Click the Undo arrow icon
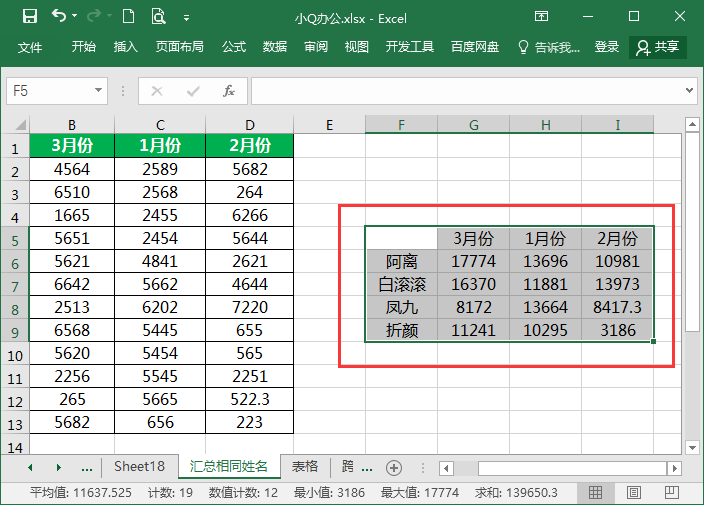 (x=59, y=16)
